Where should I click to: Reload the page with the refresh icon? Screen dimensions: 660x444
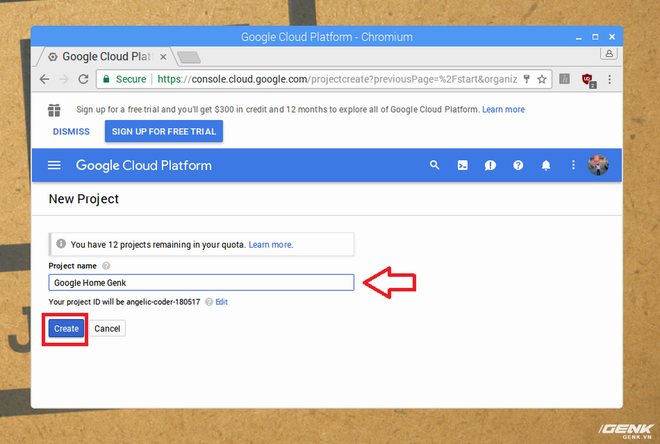point(83,79)
